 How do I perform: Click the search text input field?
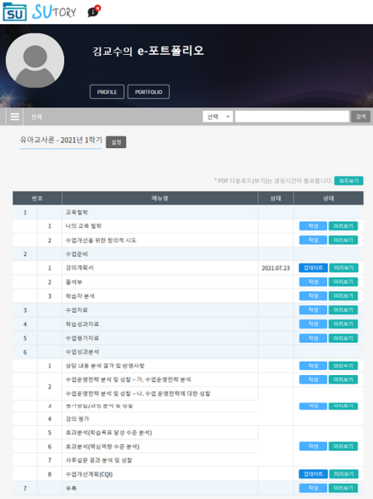pos(292,117)
